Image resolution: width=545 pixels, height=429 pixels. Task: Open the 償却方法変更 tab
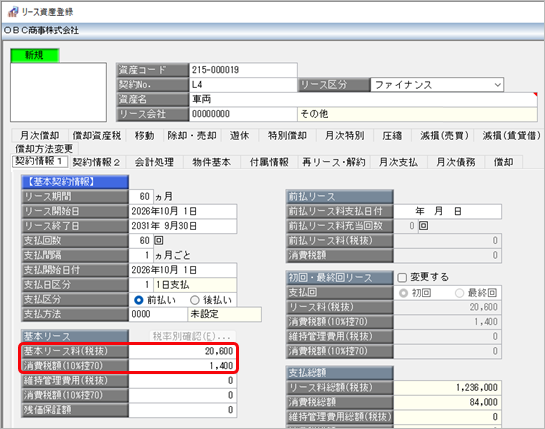coord(44,149)
